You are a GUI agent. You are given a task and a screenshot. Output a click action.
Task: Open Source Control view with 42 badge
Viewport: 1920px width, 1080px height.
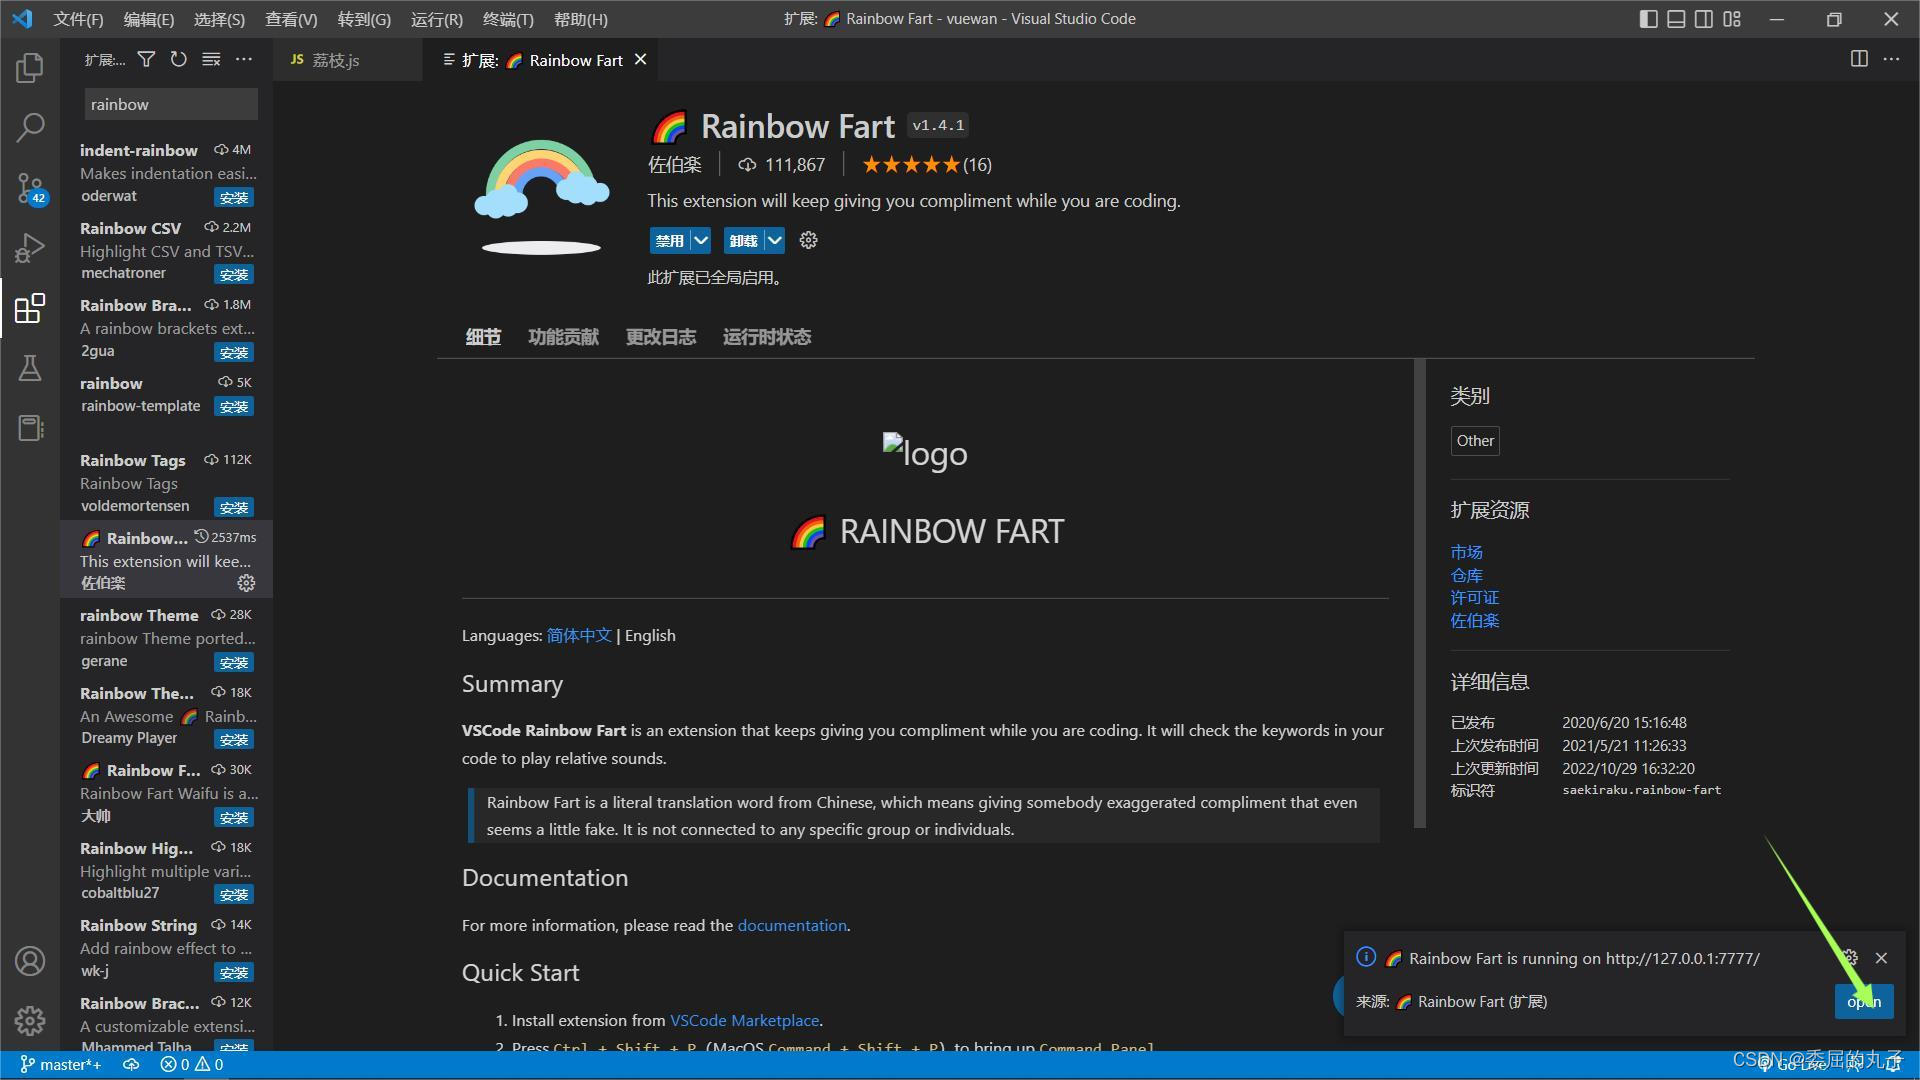click(x=30, y=187)
